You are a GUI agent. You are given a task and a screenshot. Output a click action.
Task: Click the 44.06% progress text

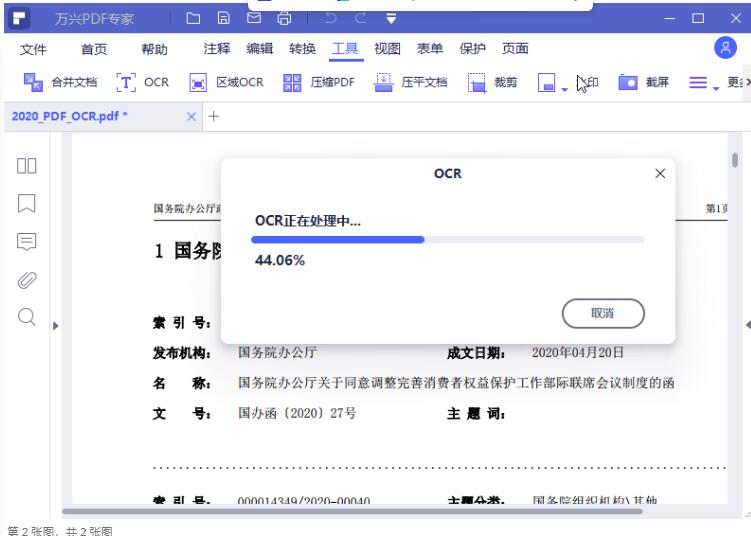[x=280, y=261]
